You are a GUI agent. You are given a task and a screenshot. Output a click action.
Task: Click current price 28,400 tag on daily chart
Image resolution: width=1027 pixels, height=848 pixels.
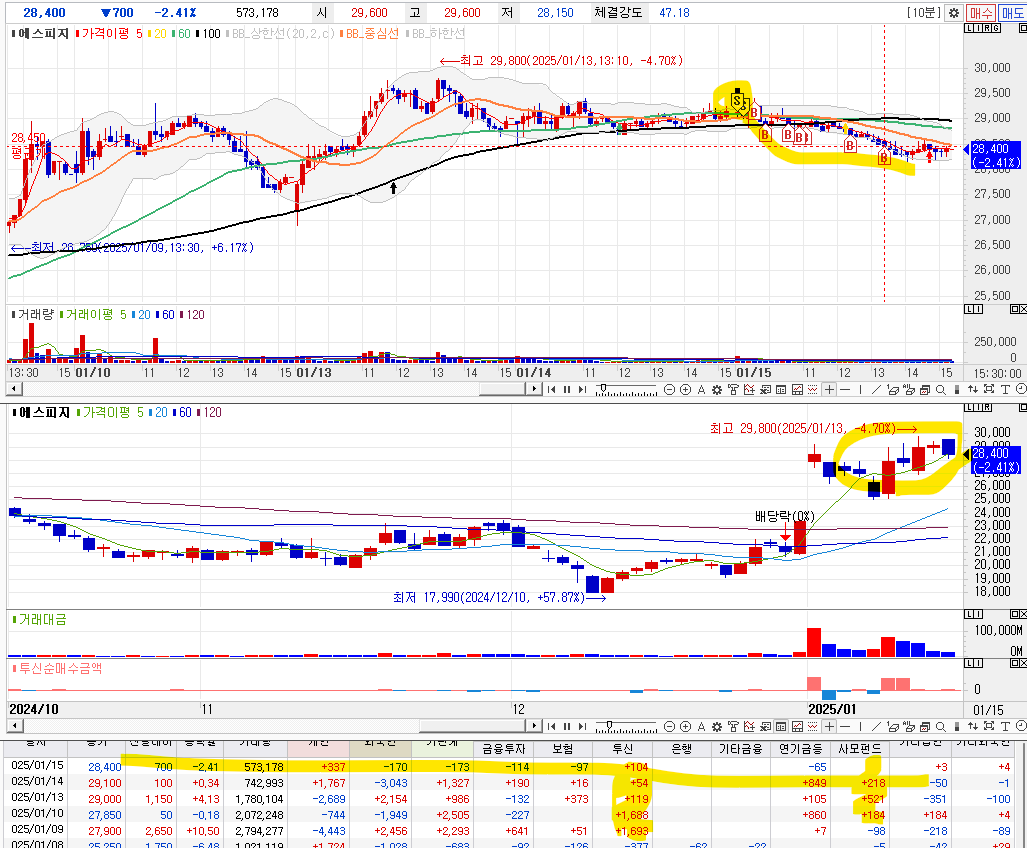pyautogui.click(x=996, y=460)
